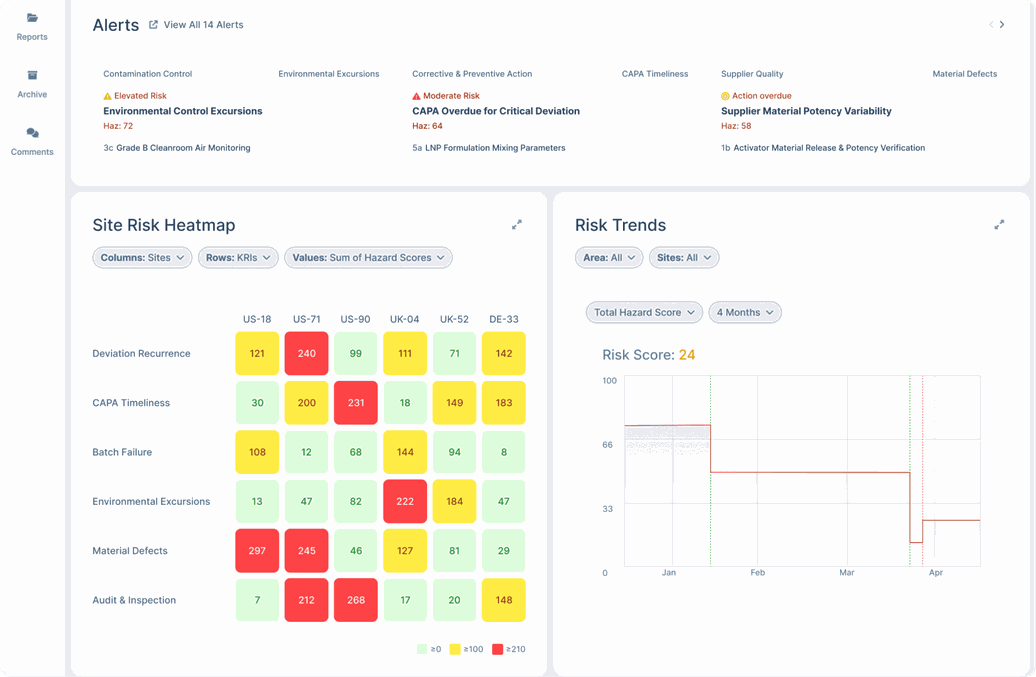Select the green 7 heatmap cell
Viewport: 1036px width, 677px height.
tap(257, 600)
